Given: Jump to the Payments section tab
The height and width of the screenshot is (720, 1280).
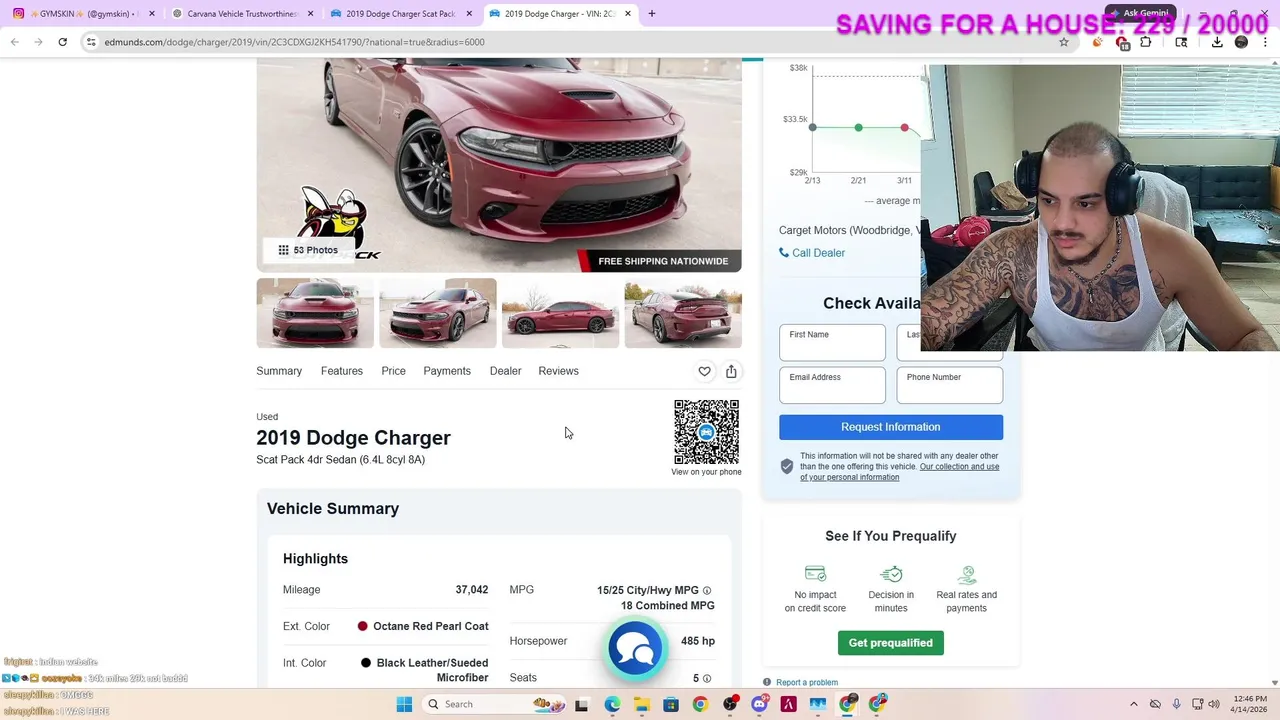Looking at the screenshot, I should click(x=447, y=371).
